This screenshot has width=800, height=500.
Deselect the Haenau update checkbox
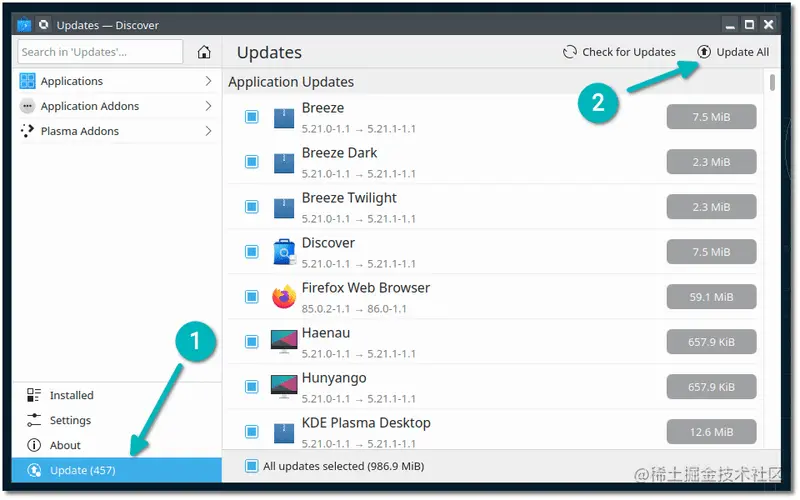[x=252, y=341]
